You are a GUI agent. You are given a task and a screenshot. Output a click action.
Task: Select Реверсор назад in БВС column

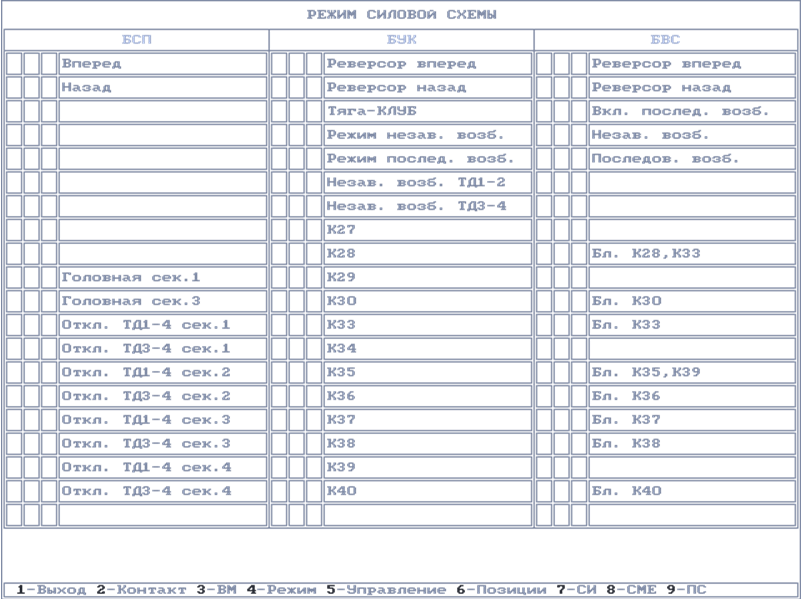pyautogui.click(x=692, y=87)
